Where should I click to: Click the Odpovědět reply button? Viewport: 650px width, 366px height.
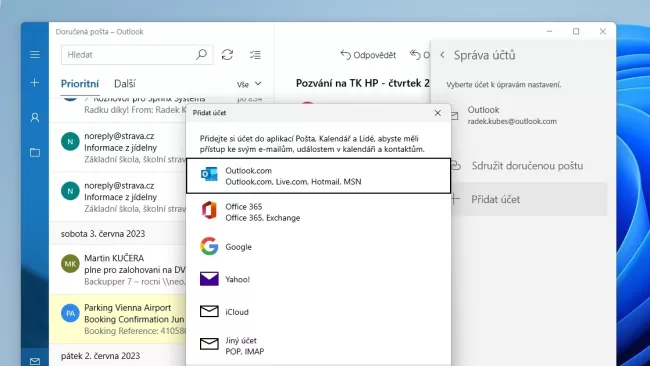[368, 55]
